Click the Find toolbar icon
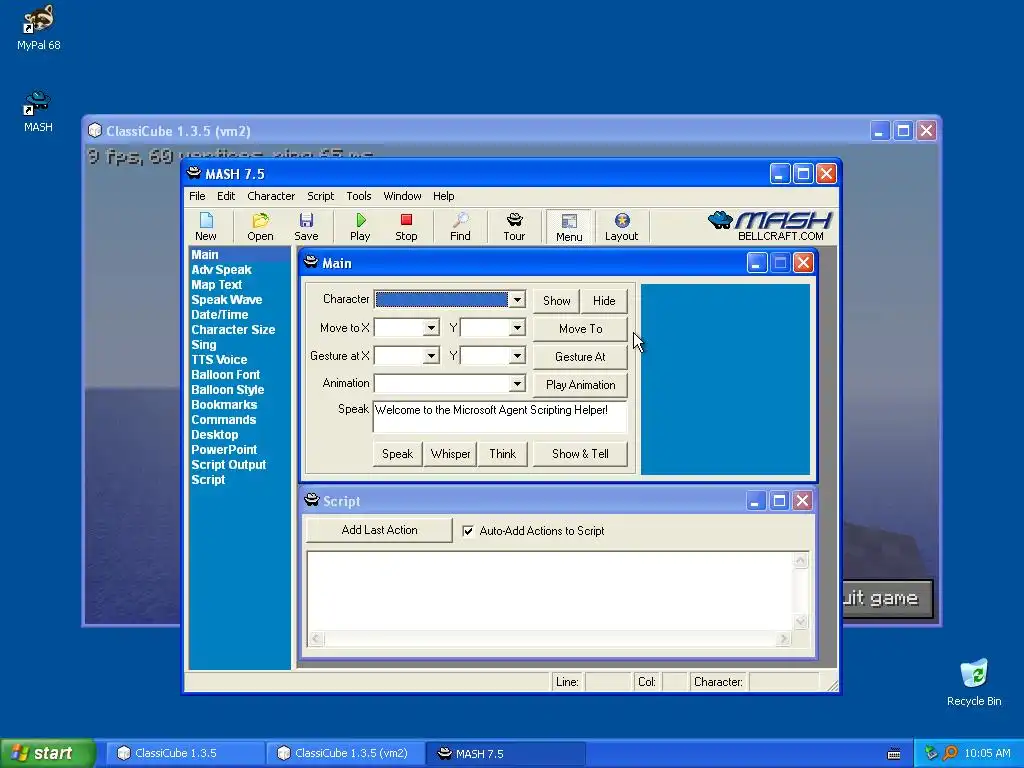 click(460, 227)
